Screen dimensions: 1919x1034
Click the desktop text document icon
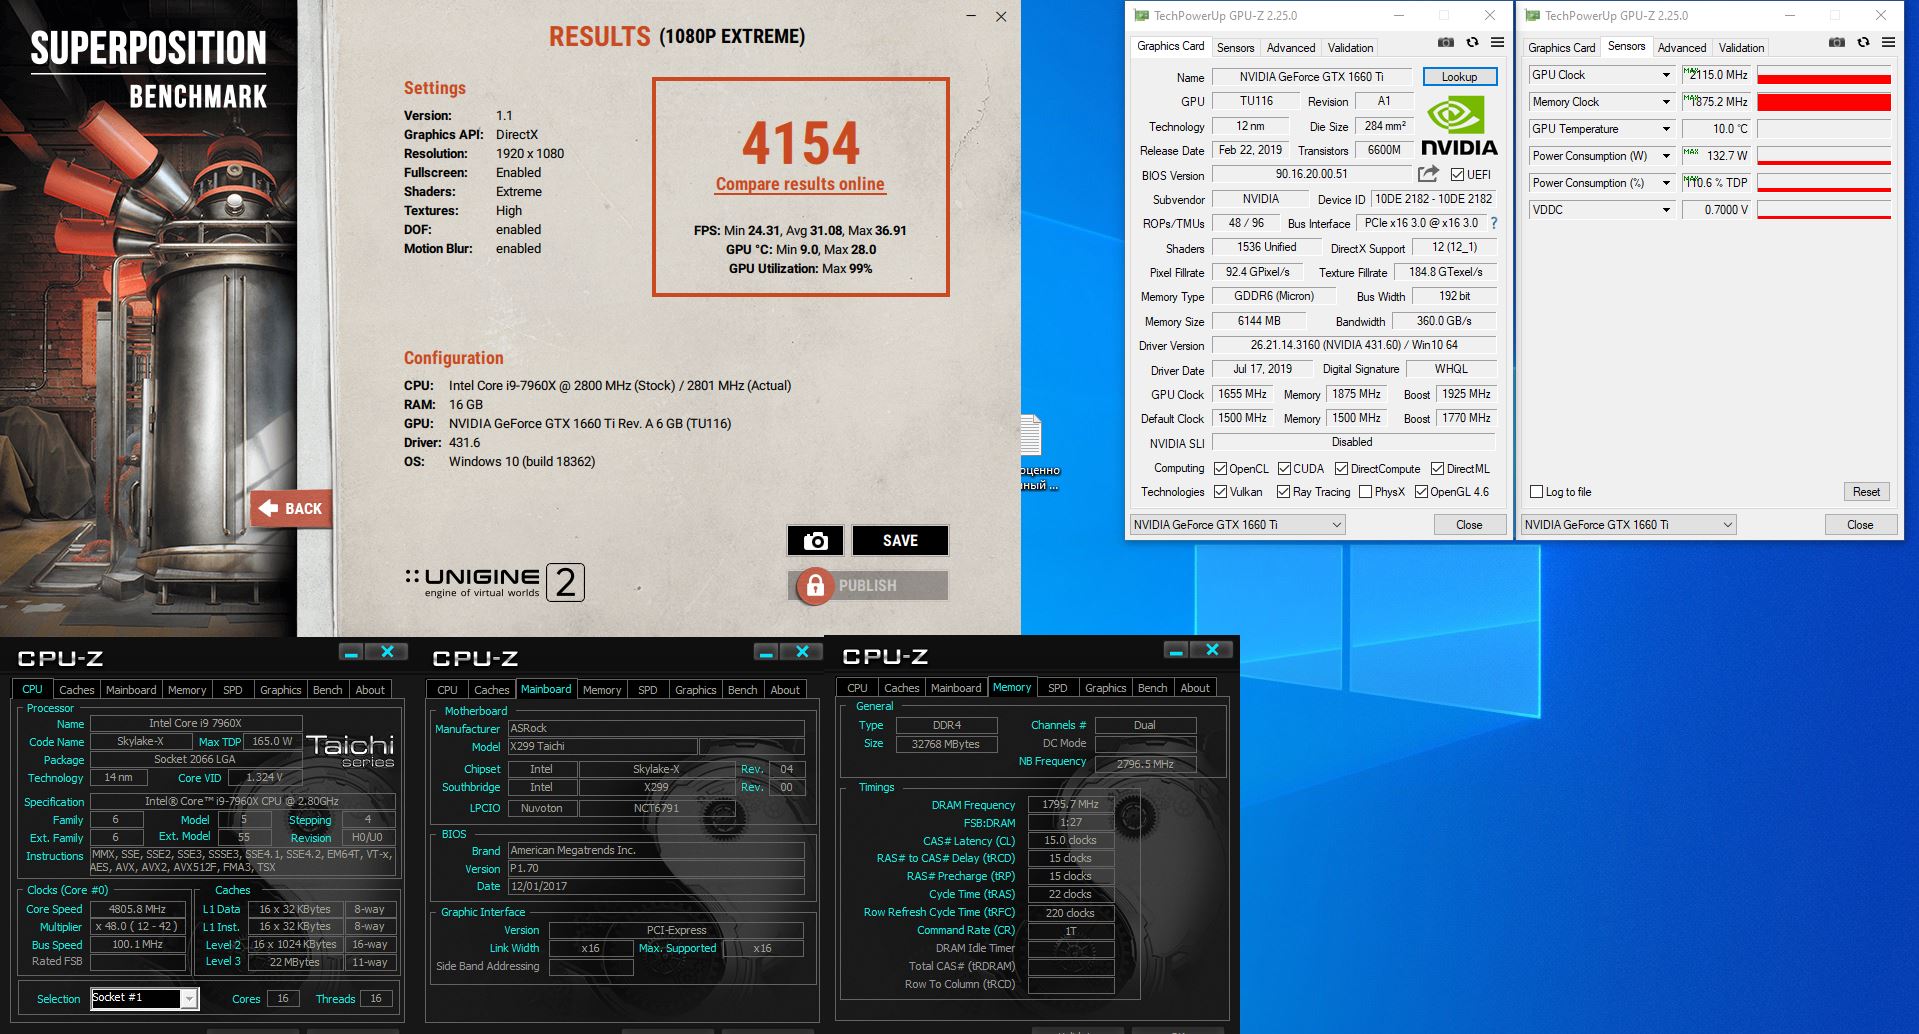point(1031,436)
